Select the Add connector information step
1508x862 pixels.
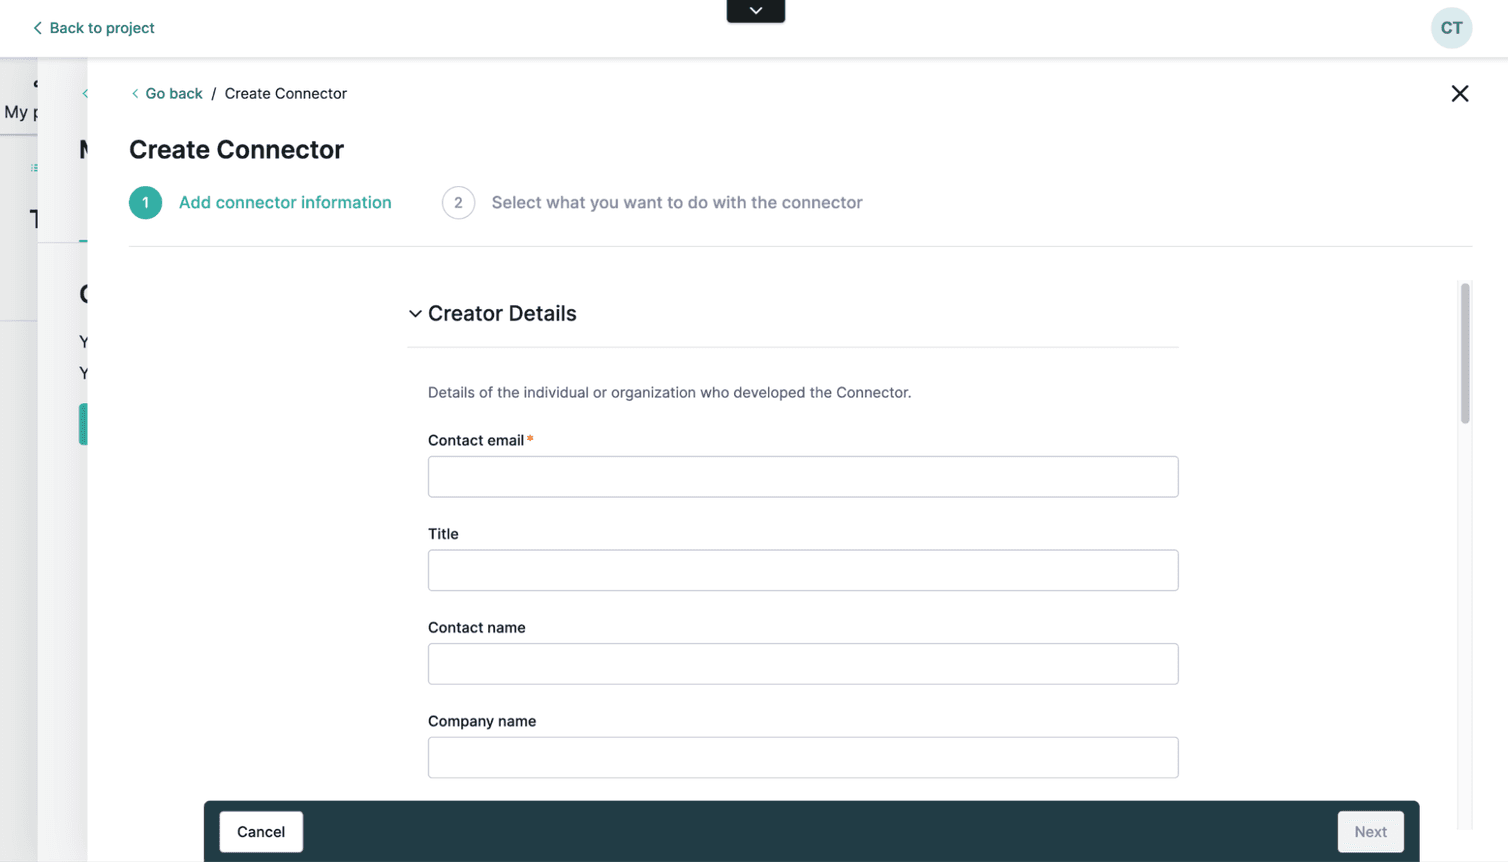[284, 202]
